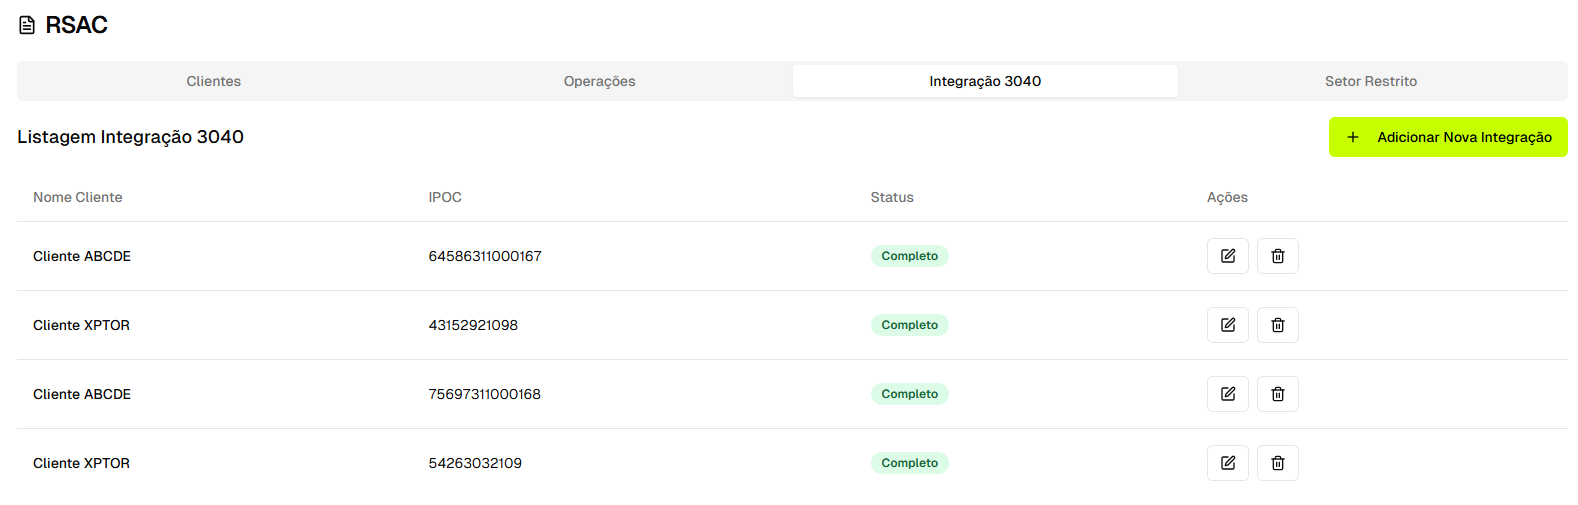Delete the integration with IPOC 43152921098

(1277, 325)
